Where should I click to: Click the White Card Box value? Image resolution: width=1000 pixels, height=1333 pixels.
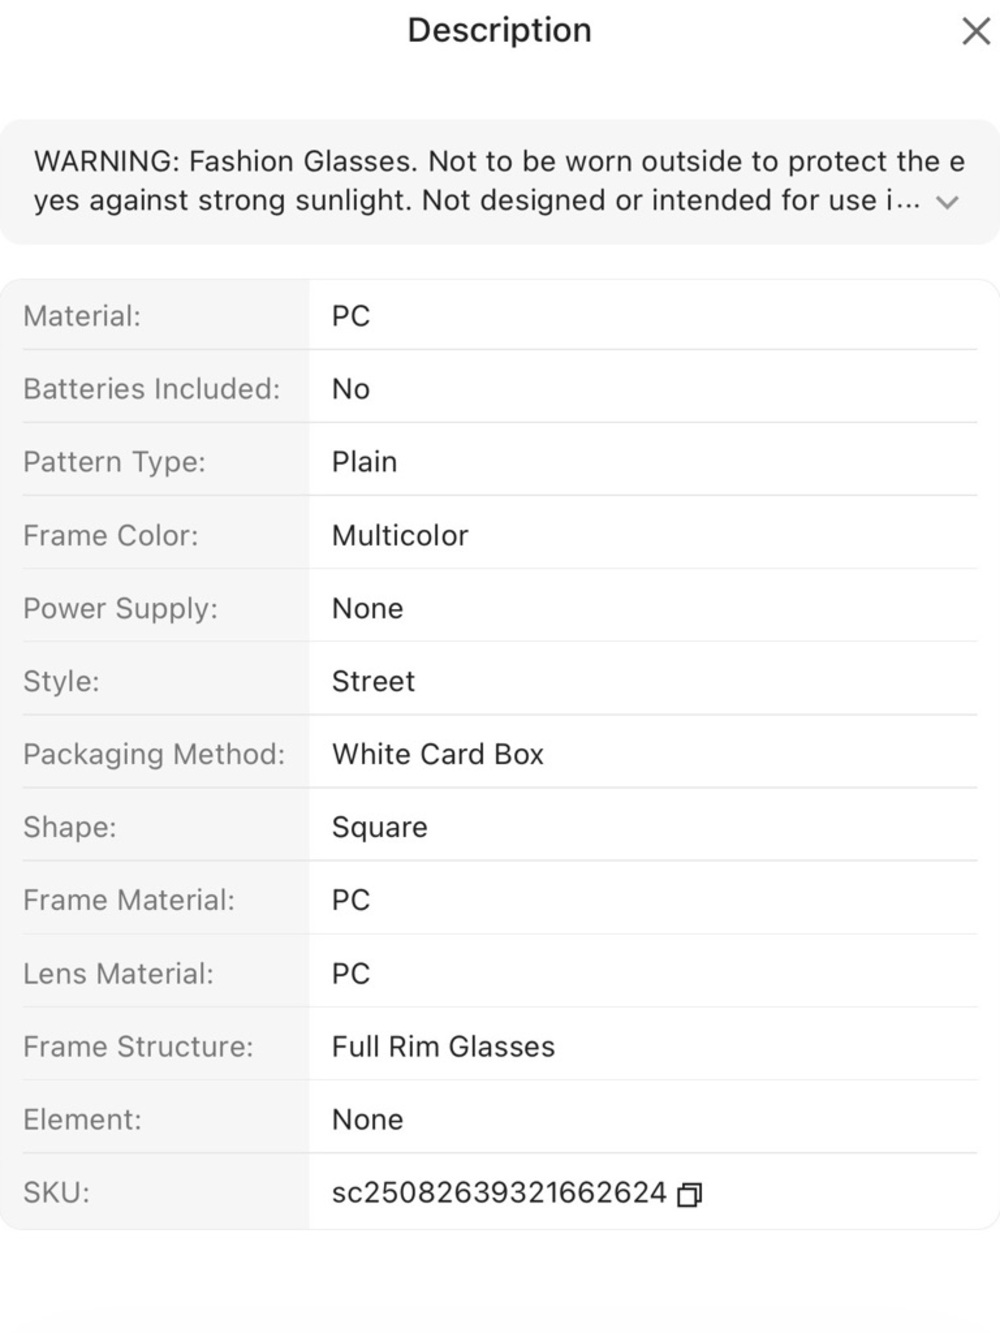pos(438,754)
